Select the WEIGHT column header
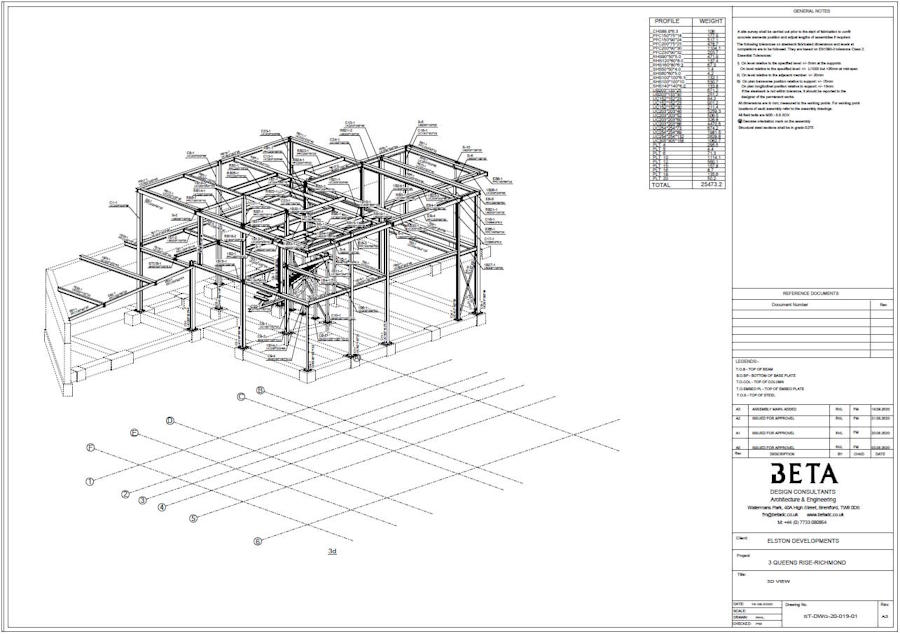Viewport: 900px width, 634px height. point(711,21)
